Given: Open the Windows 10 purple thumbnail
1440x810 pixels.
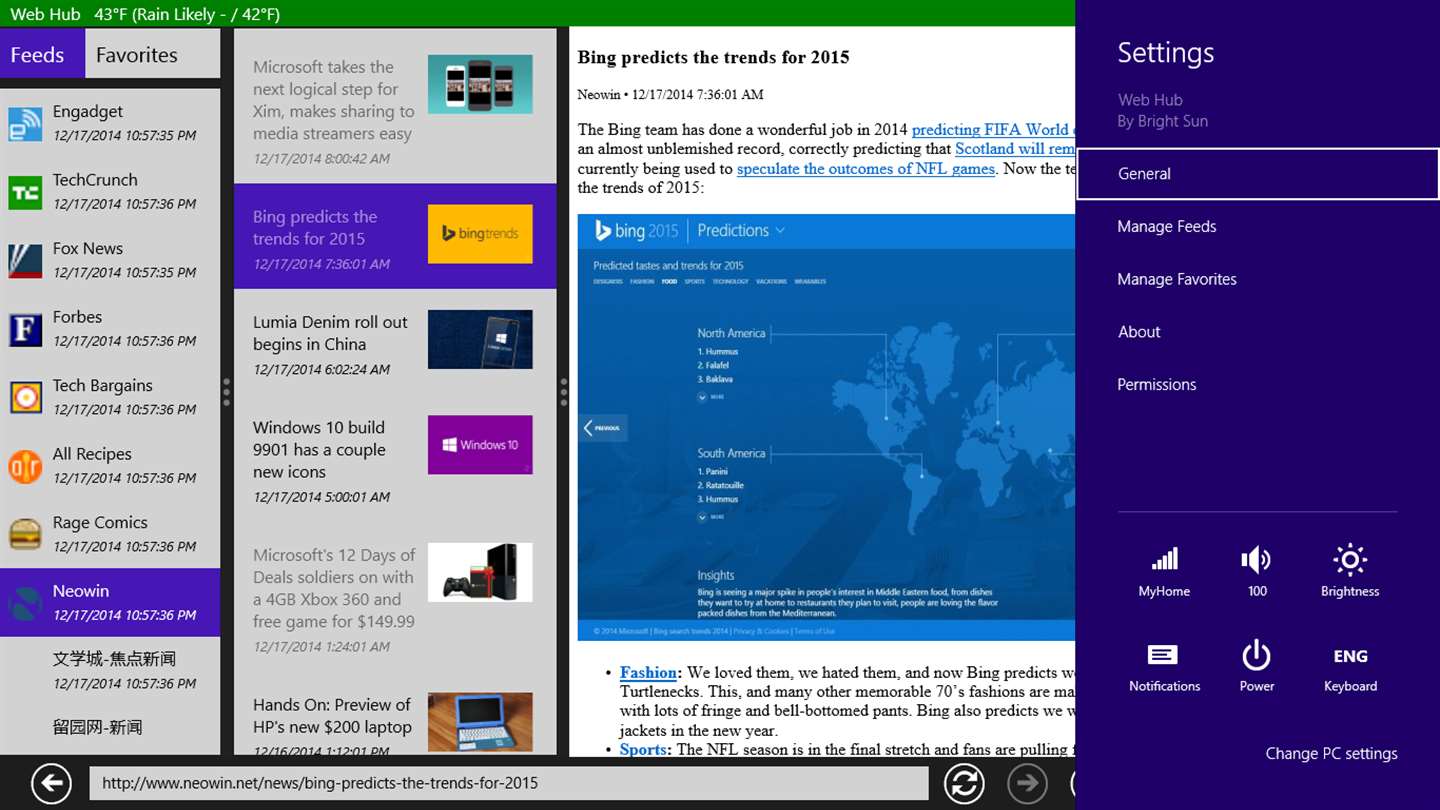Looking at the screenshot, I should tap(480, 445).
